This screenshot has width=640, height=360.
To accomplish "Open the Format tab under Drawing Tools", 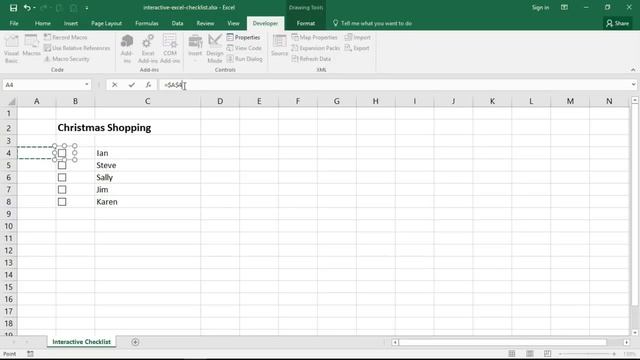I will 305,23.
